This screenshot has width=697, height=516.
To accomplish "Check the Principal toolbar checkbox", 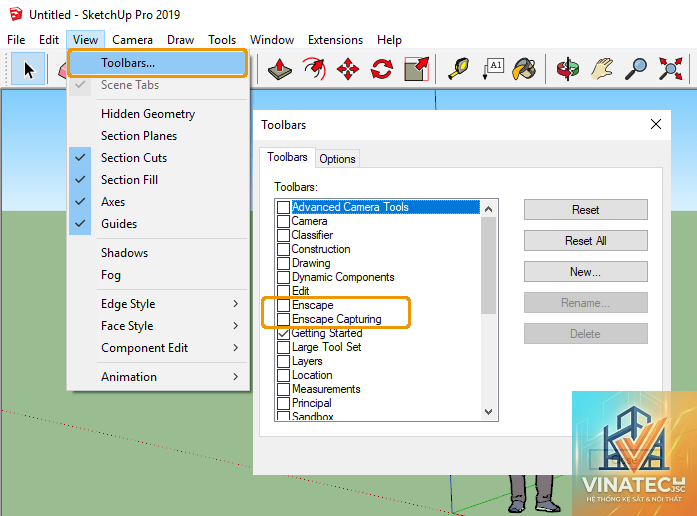I will 283,403.
